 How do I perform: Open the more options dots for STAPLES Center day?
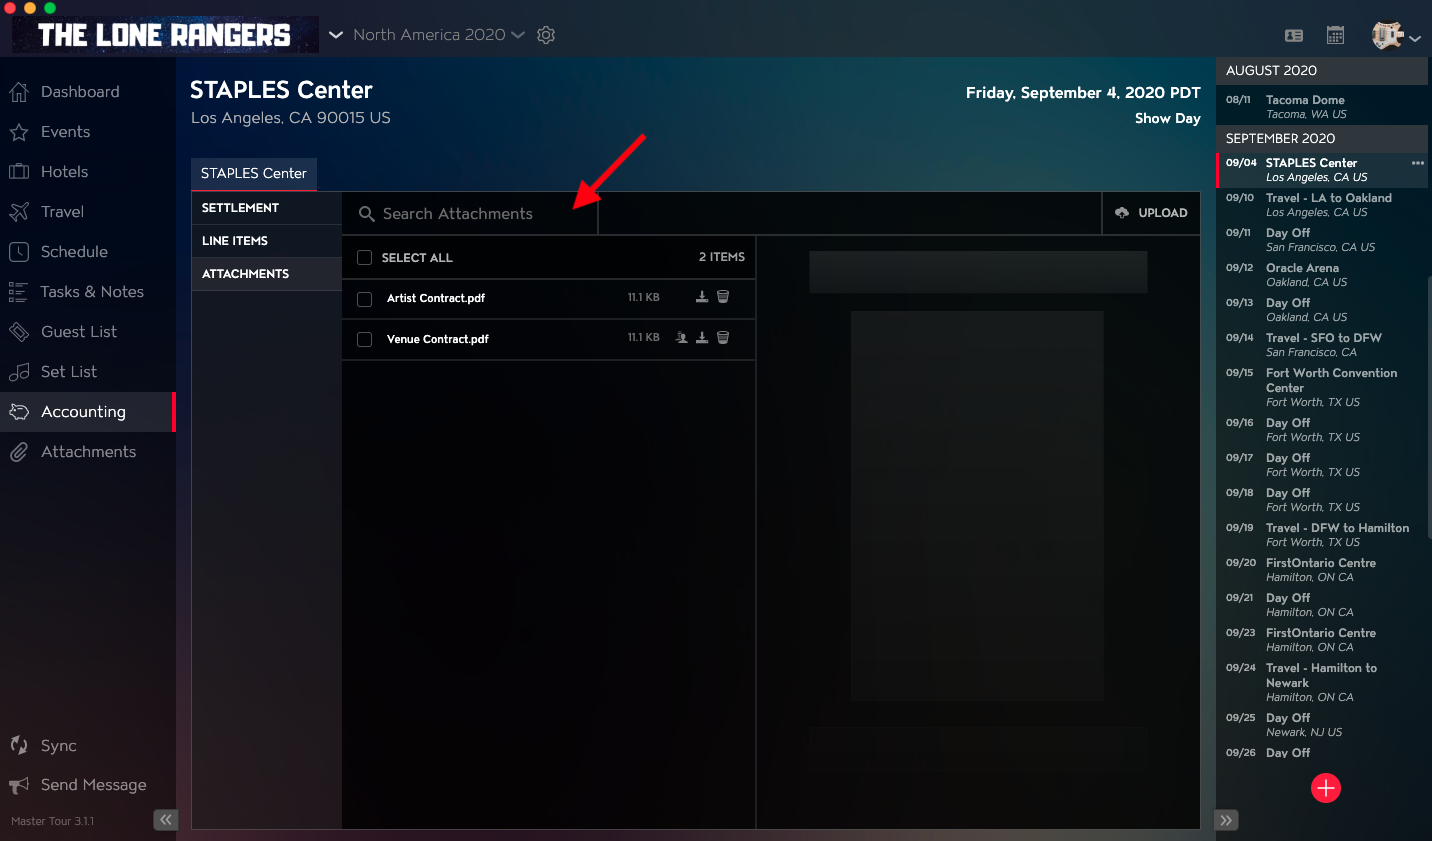tap(1418, 163)
